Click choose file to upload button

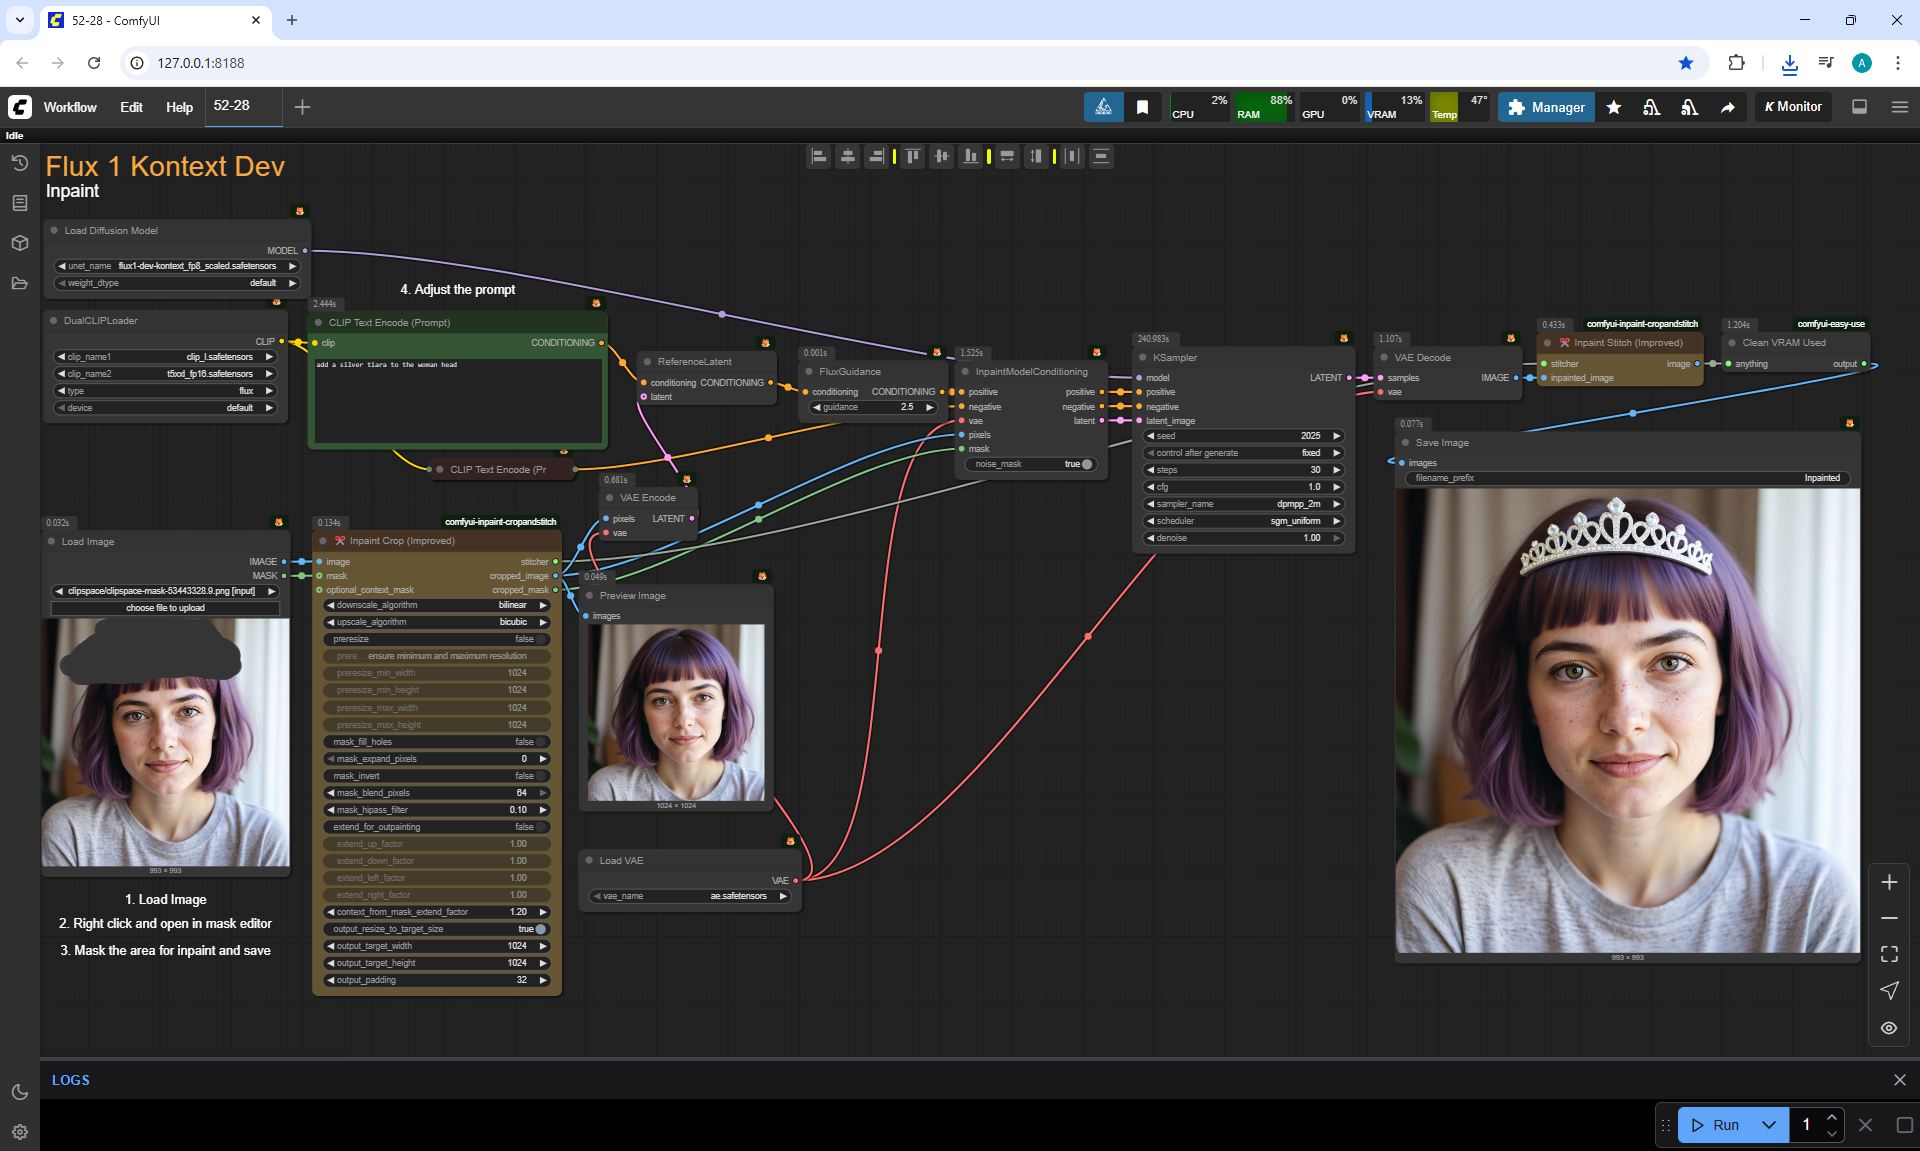(165, 608)
